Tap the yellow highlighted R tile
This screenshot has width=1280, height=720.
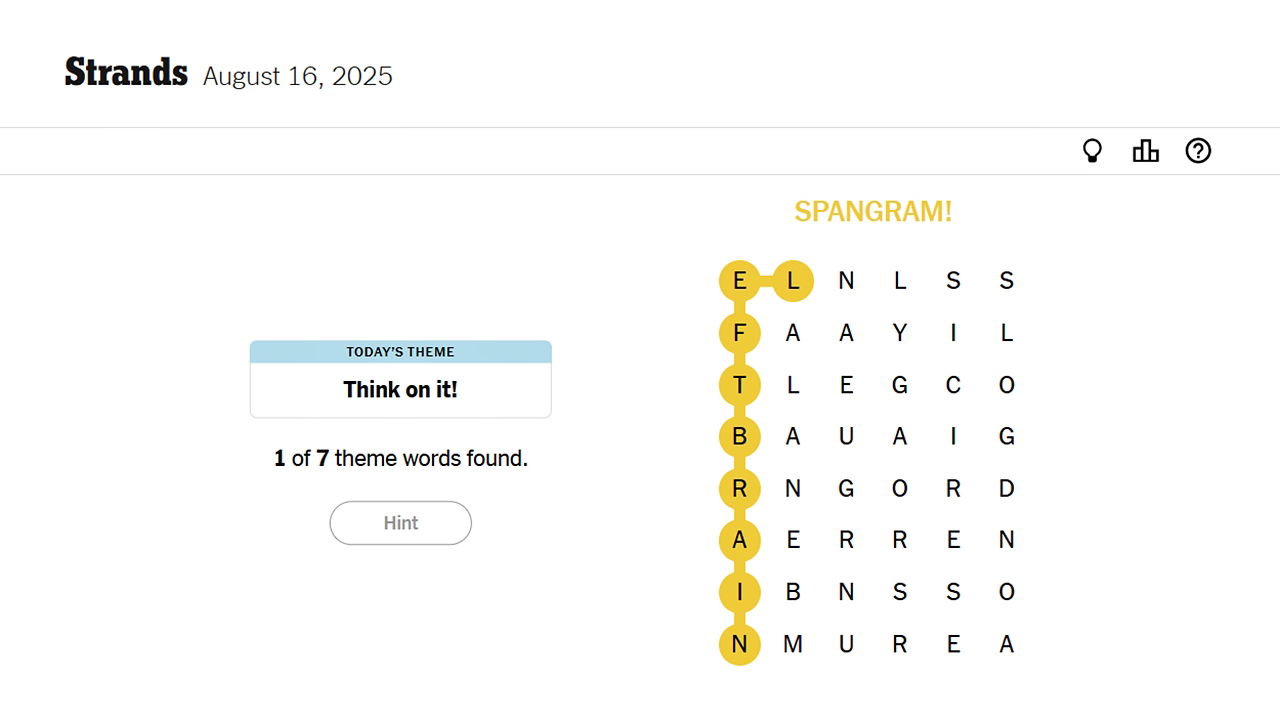[x=740, y=489]
